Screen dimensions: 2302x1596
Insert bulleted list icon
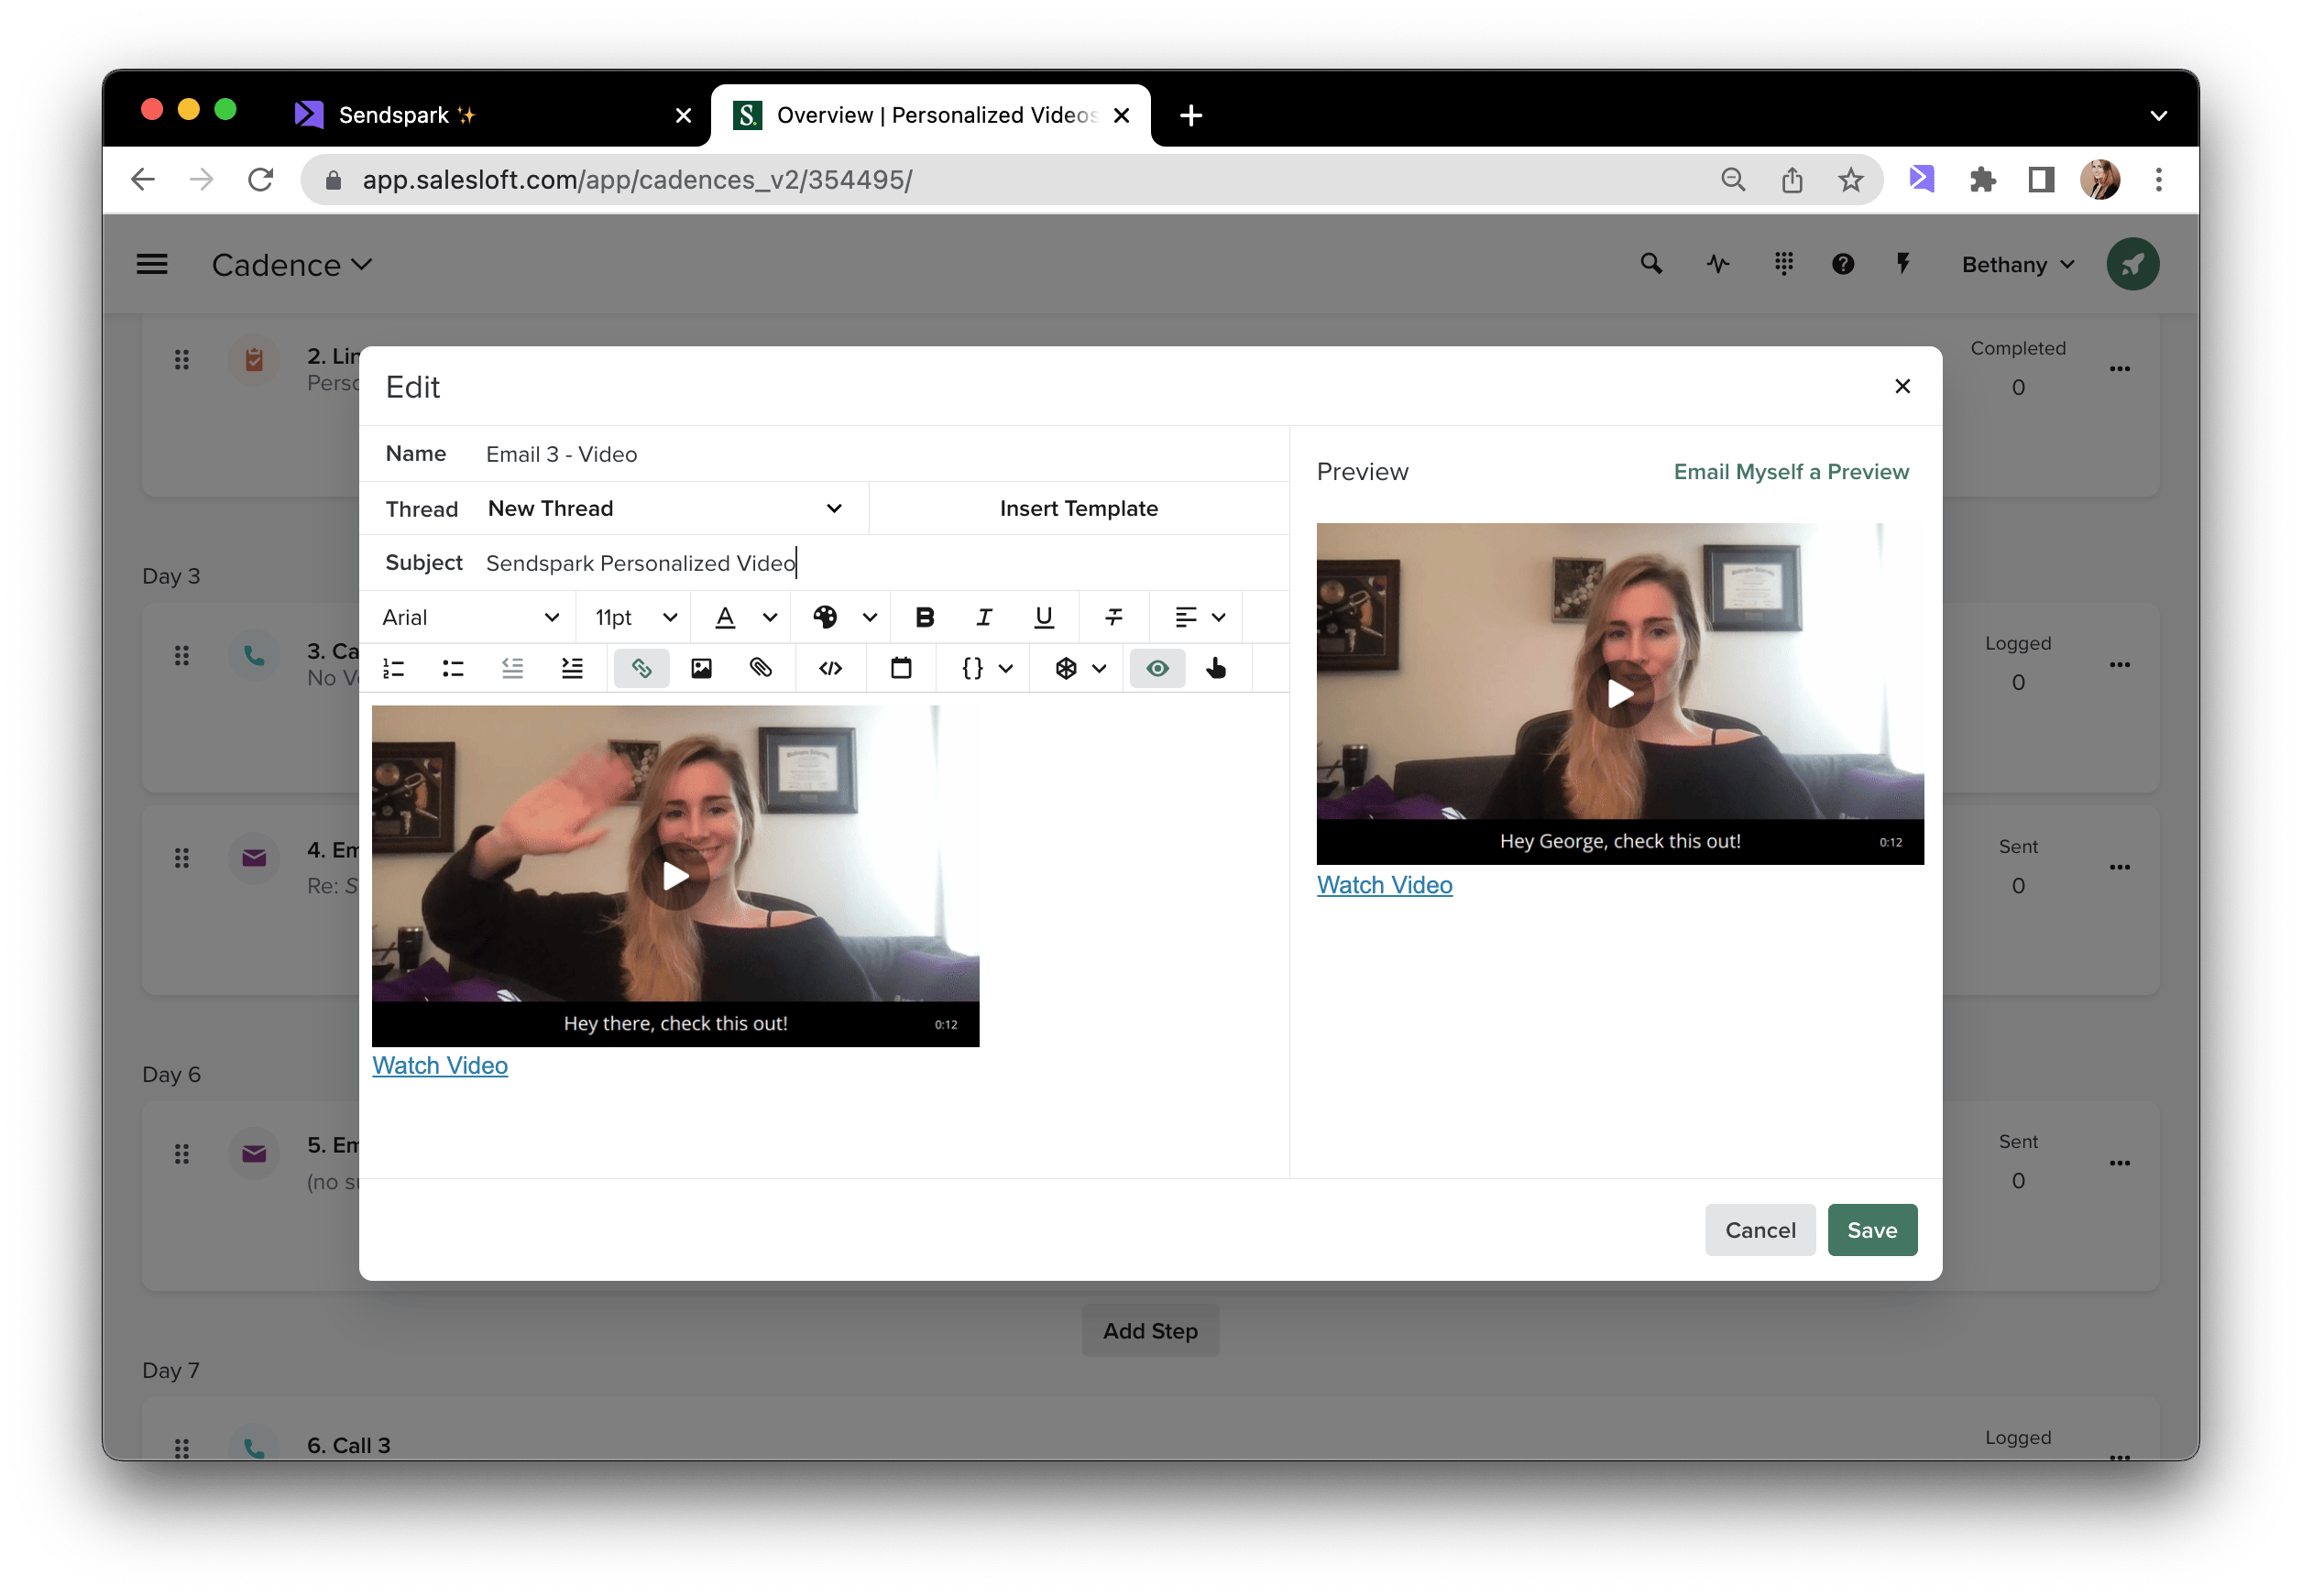(x=453, y=668)
